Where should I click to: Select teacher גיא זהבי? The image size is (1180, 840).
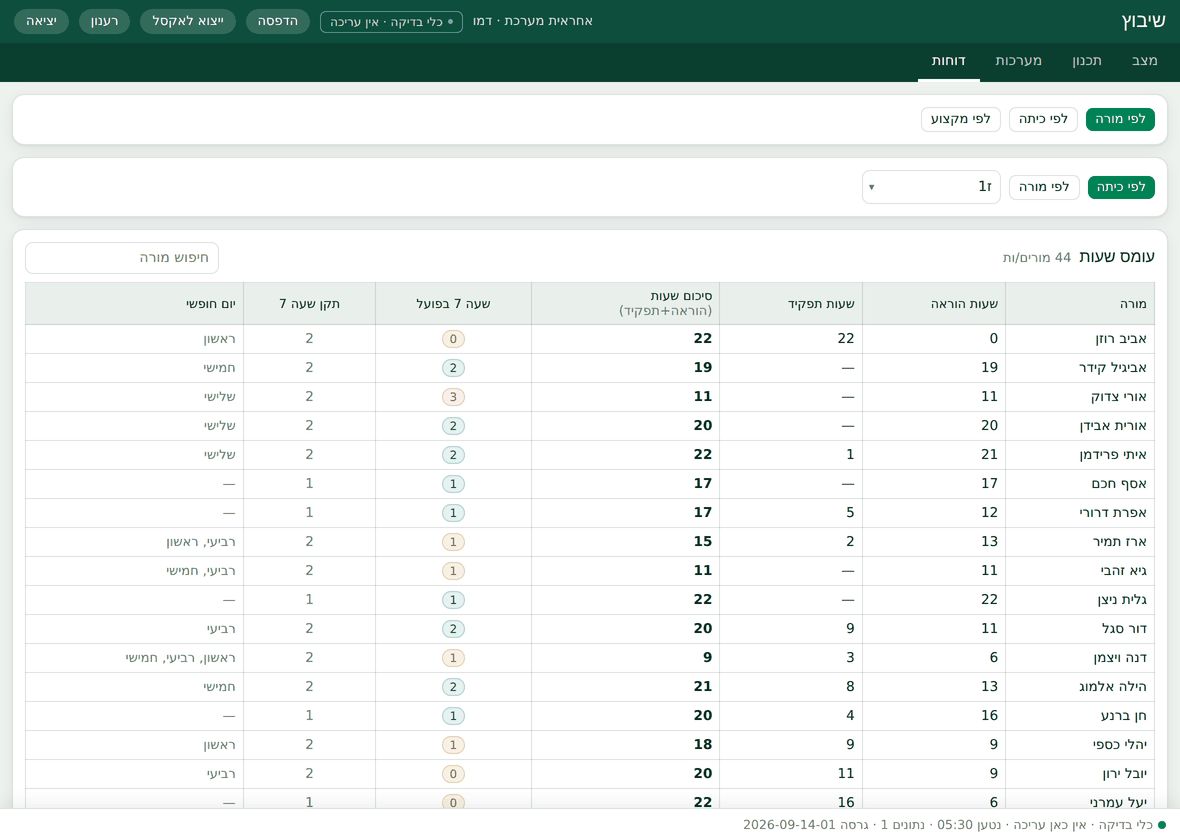tap(1124, 571)
